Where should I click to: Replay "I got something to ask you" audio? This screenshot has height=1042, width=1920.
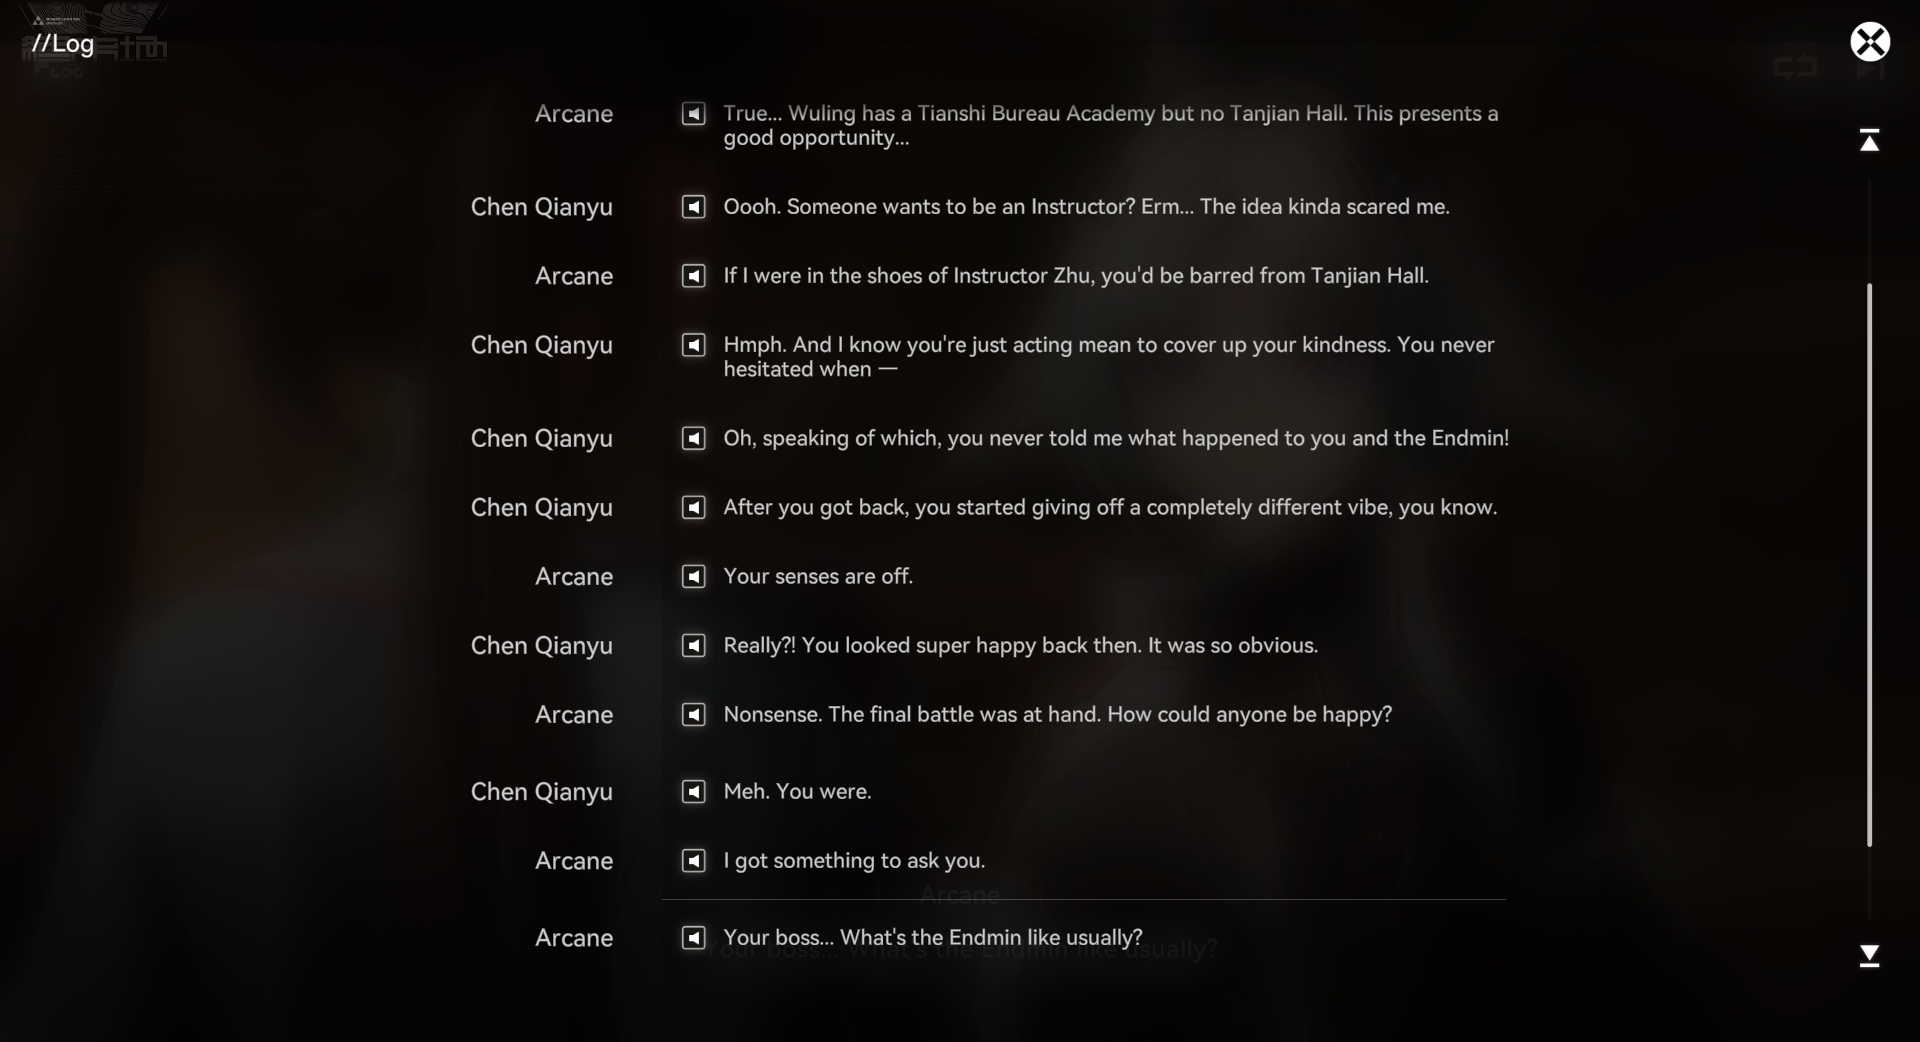pos(693,860)
